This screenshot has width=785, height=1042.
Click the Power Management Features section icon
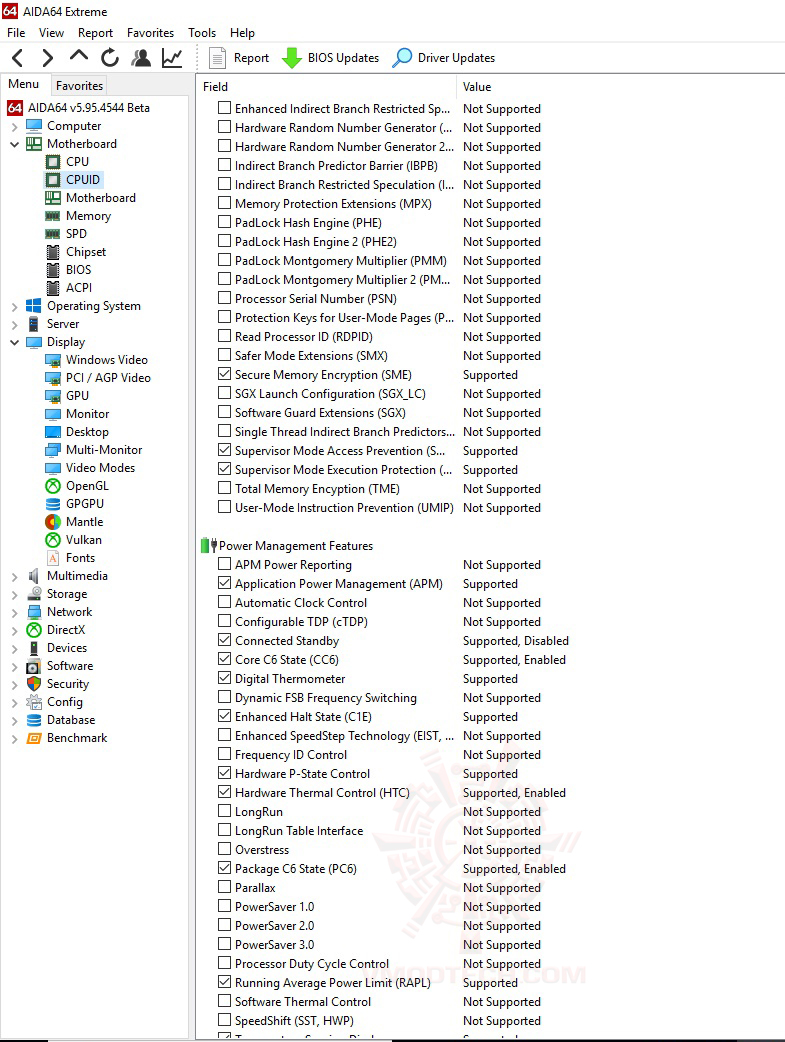(209, 546)
